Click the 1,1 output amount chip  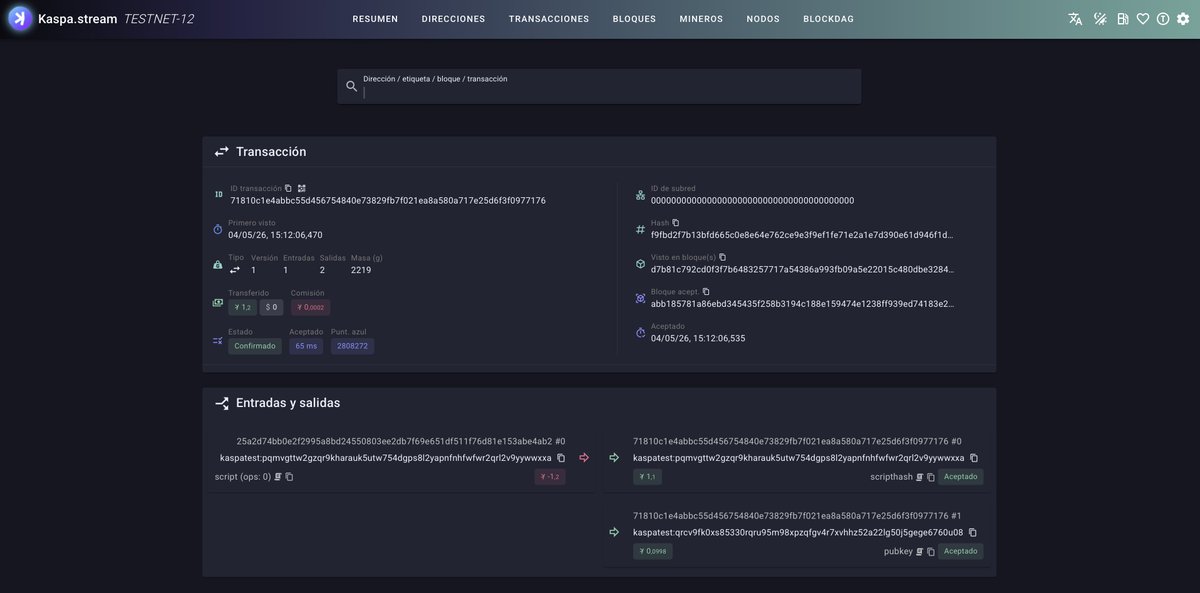[647, 477]
